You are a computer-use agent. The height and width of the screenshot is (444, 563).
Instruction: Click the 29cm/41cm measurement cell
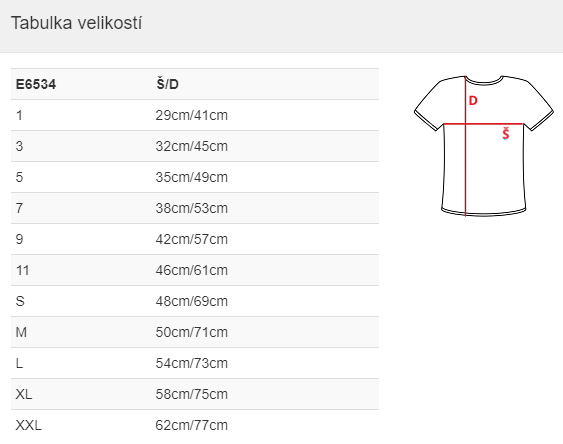pyautogui.click(x=192, y=115)
